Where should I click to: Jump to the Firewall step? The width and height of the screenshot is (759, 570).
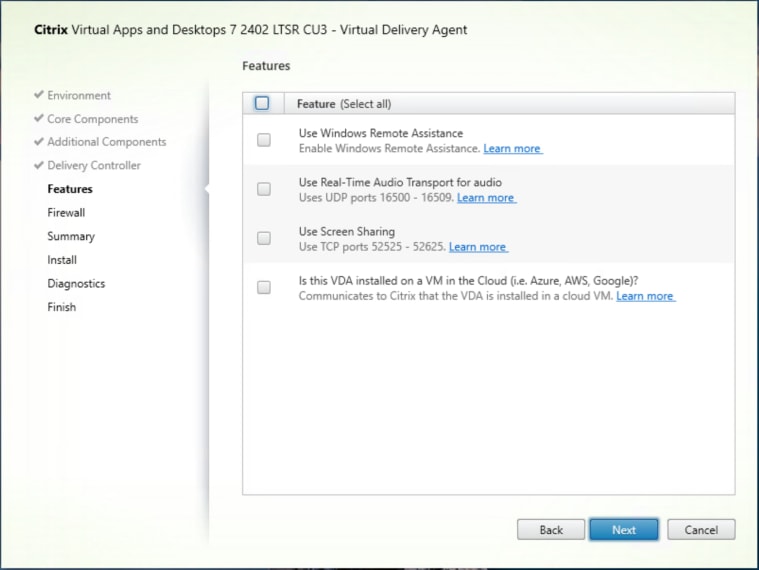pos(66,213)
